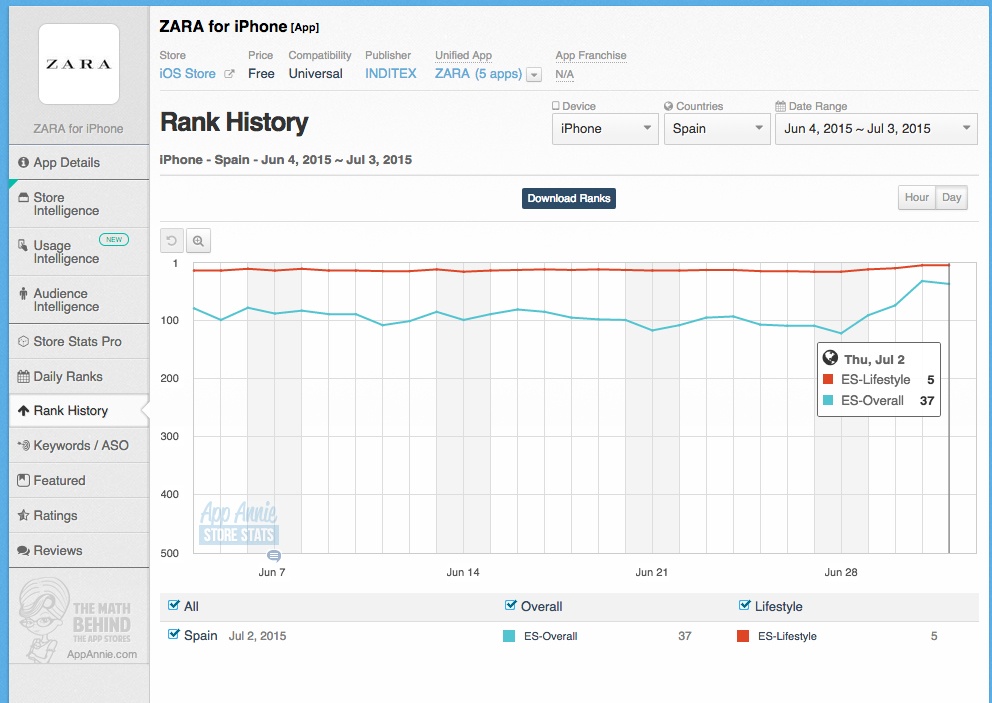Click the Date Range calendar label icon
The image size is (992, 703).
(781, 106)
